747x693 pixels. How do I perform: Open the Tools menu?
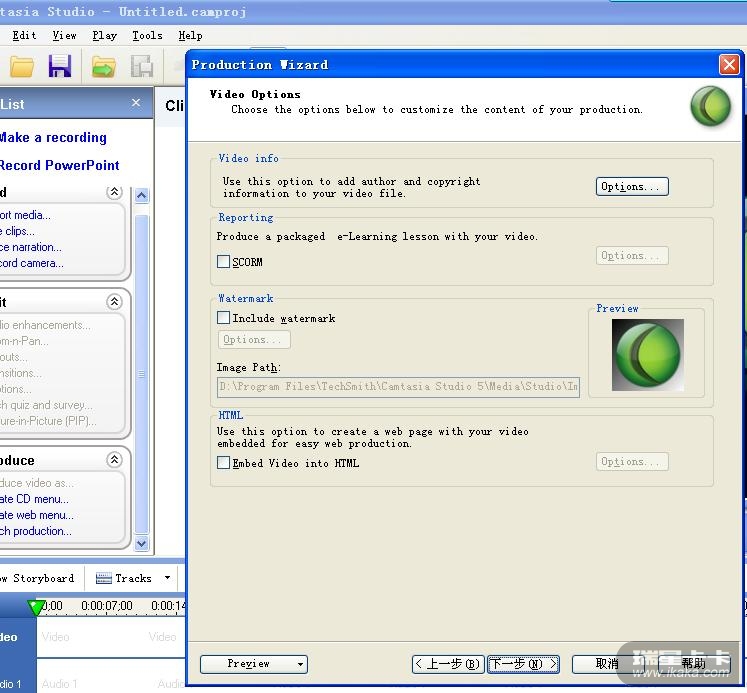(x=147, y=36)
